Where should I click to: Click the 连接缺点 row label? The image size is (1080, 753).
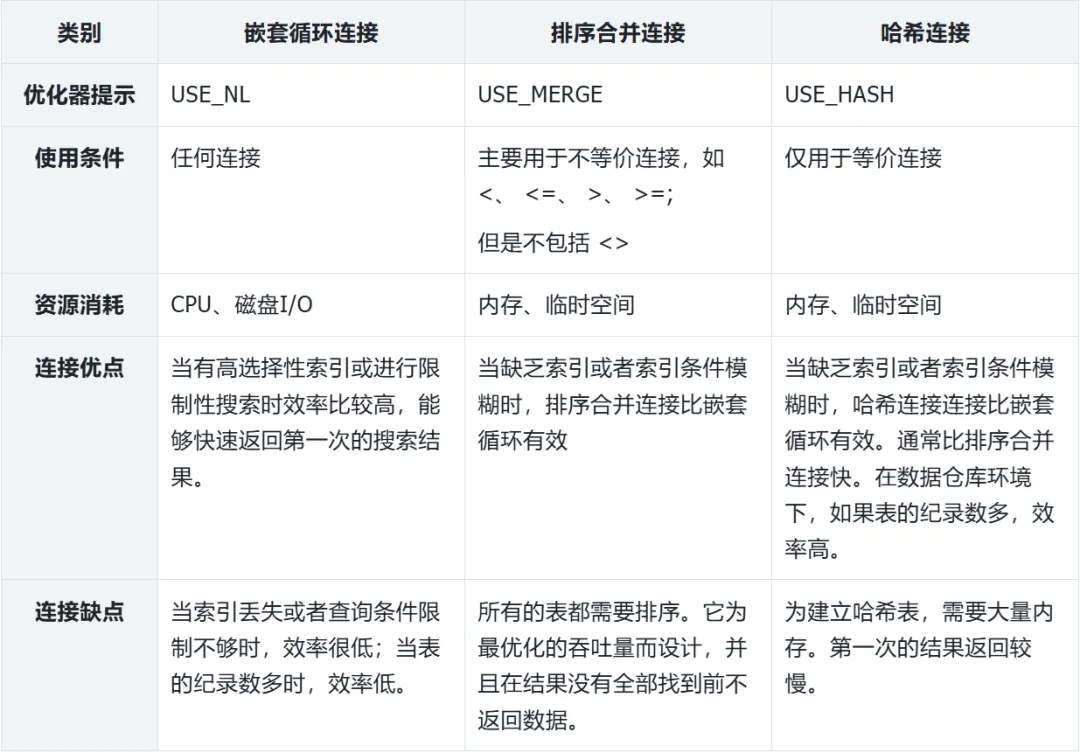click(79, 612)
